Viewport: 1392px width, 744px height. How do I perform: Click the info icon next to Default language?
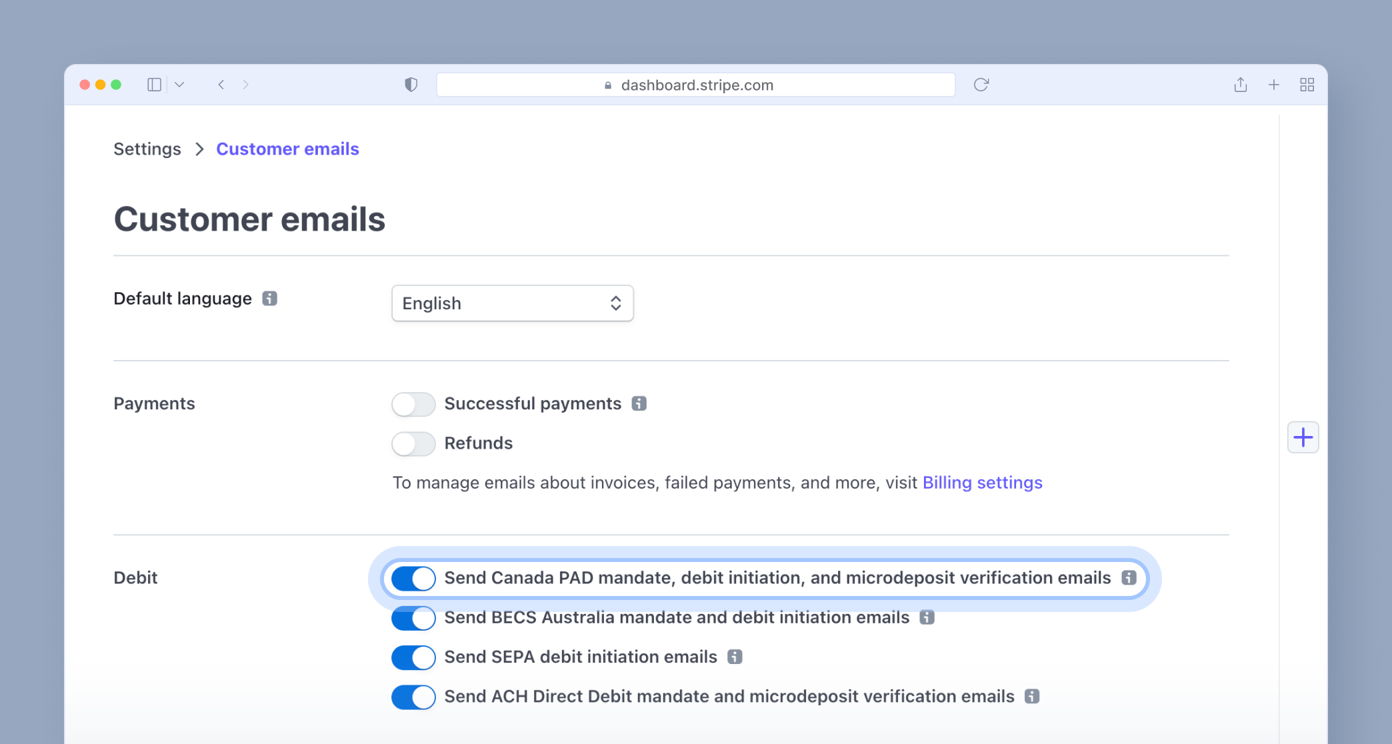[x=268, y=297]
